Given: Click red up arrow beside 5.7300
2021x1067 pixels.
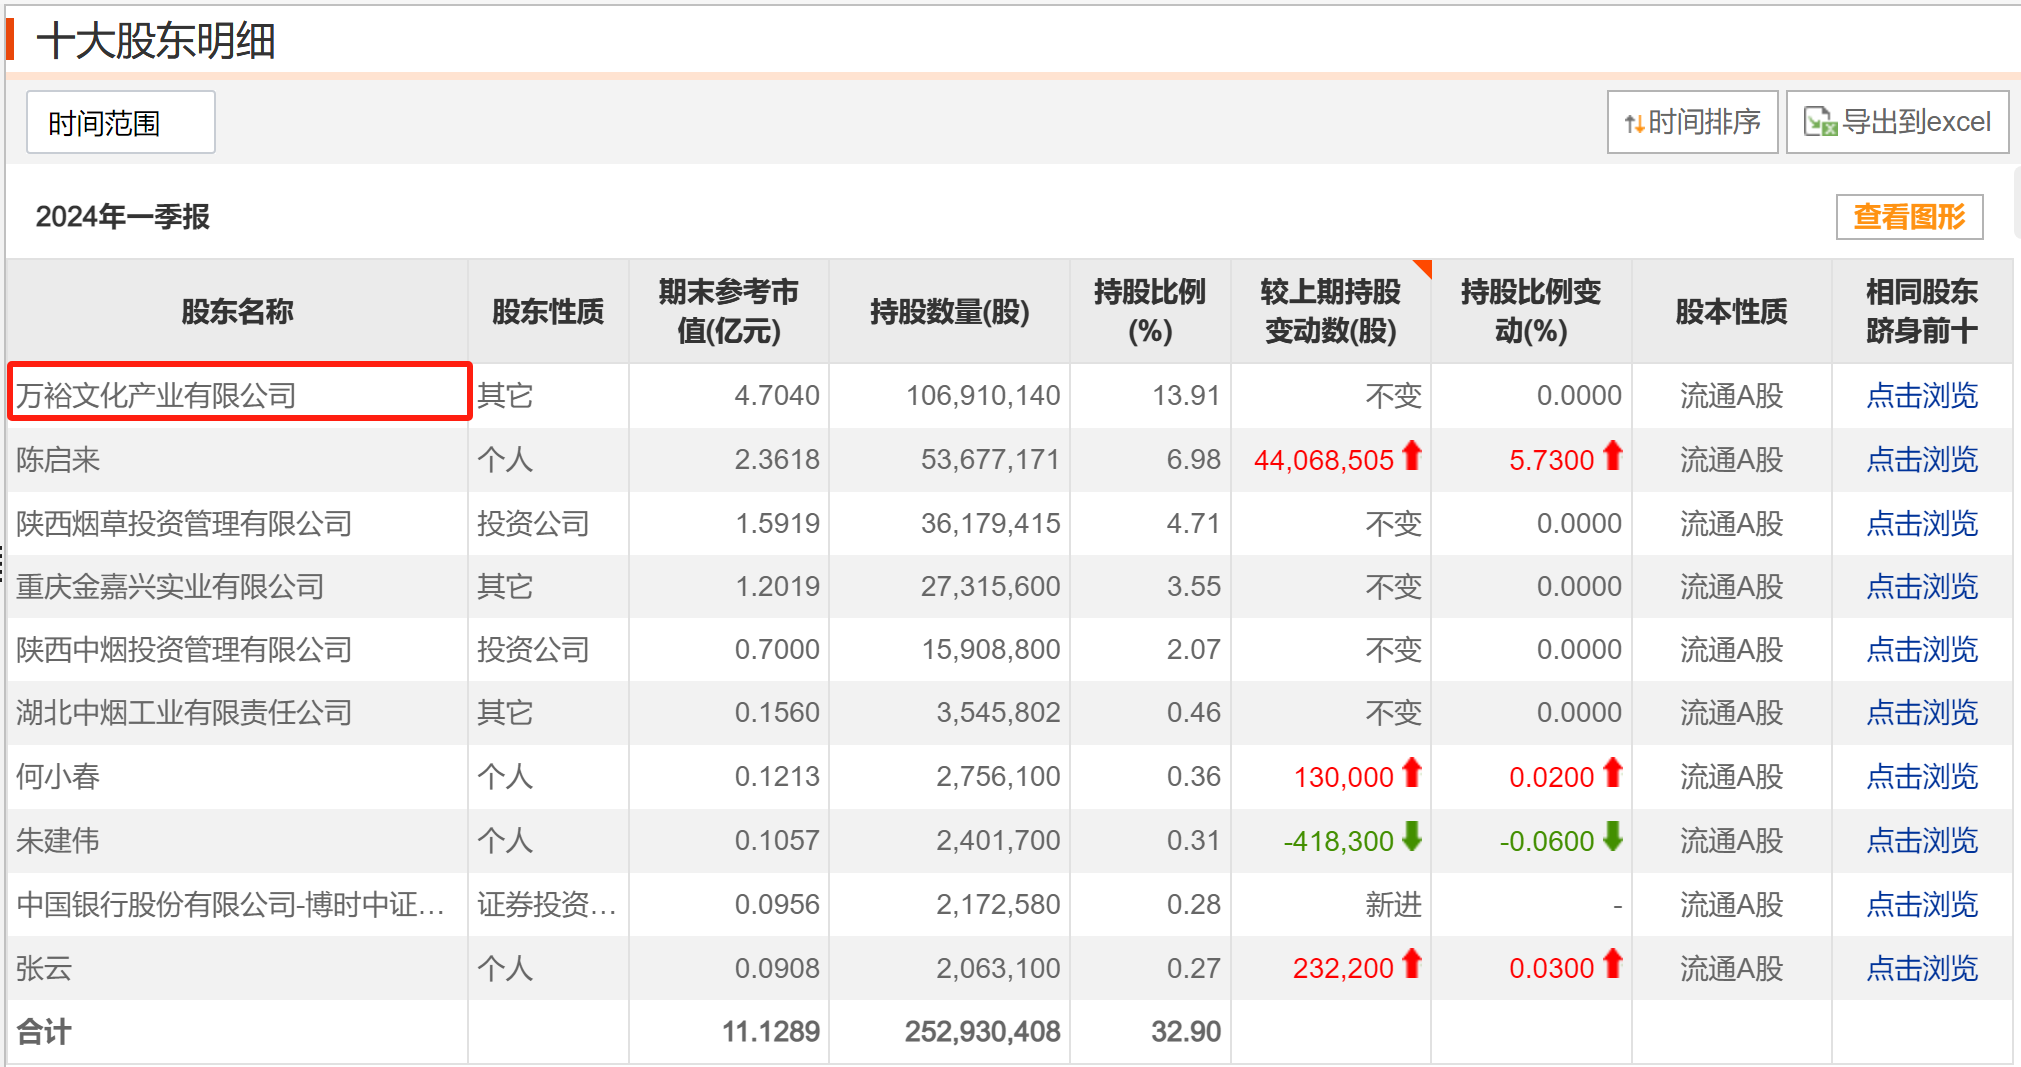Looking at the screenshot, I should (1612, 456).
